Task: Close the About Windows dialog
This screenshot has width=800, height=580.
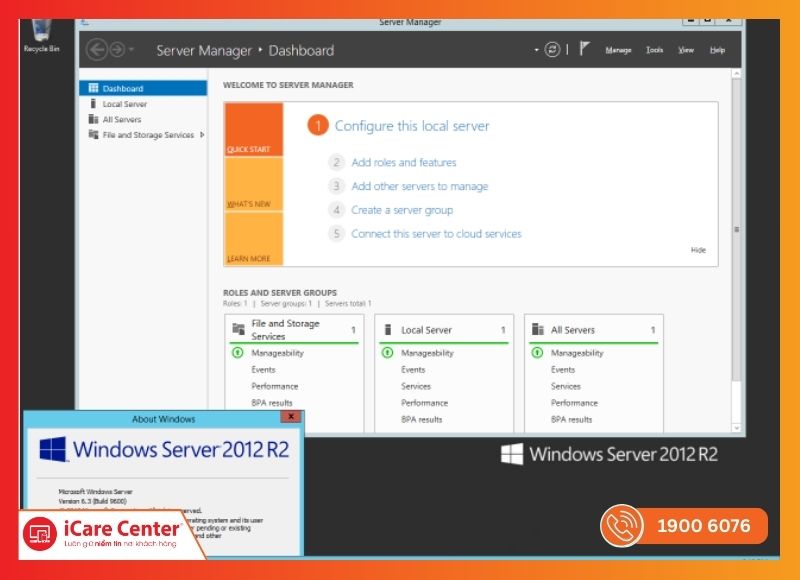Action: click(x=291, y=417)
